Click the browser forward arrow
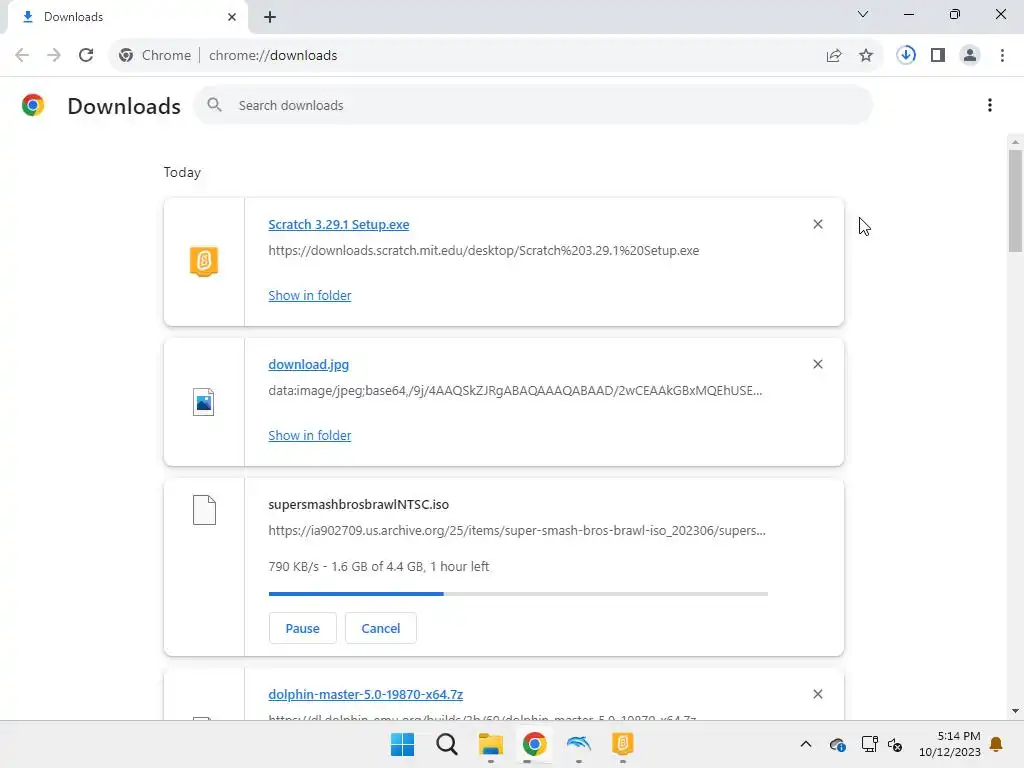 pos(54,56)
